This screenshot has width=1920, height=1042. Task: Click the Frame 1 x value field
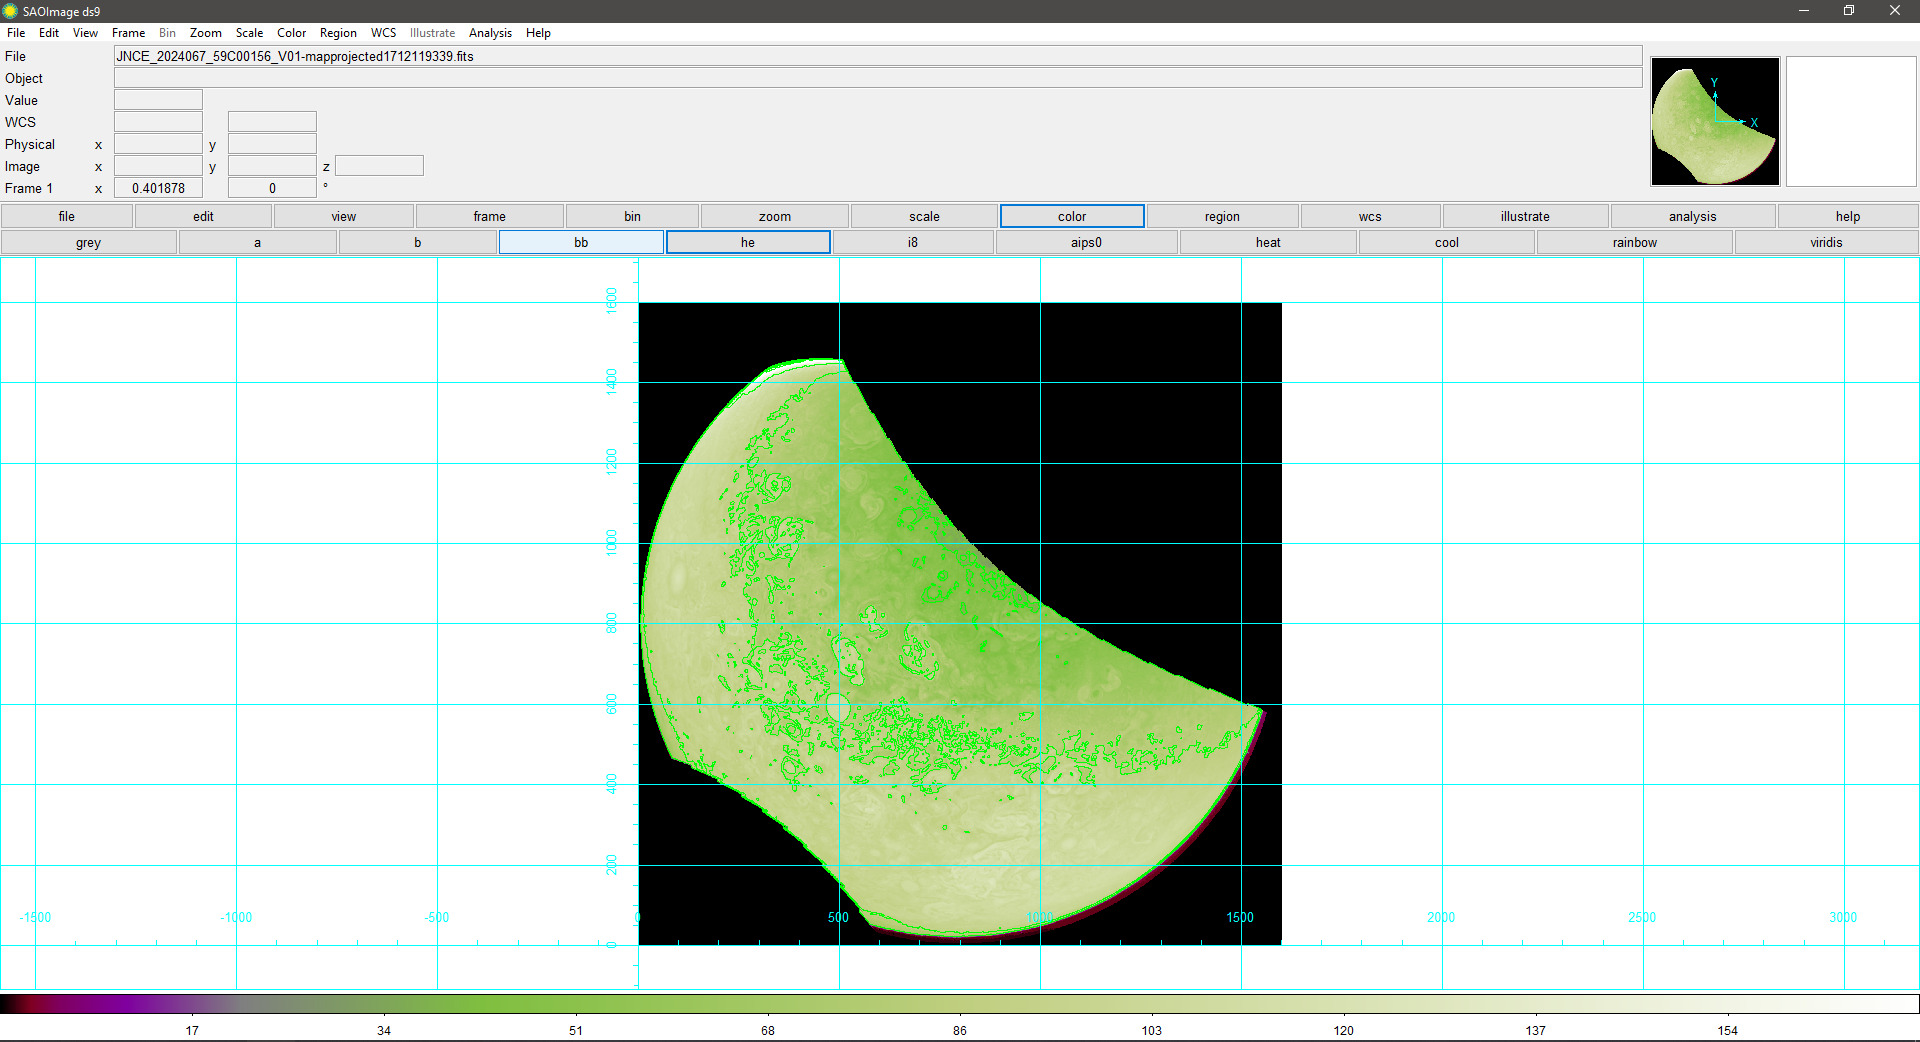(158, 188)
